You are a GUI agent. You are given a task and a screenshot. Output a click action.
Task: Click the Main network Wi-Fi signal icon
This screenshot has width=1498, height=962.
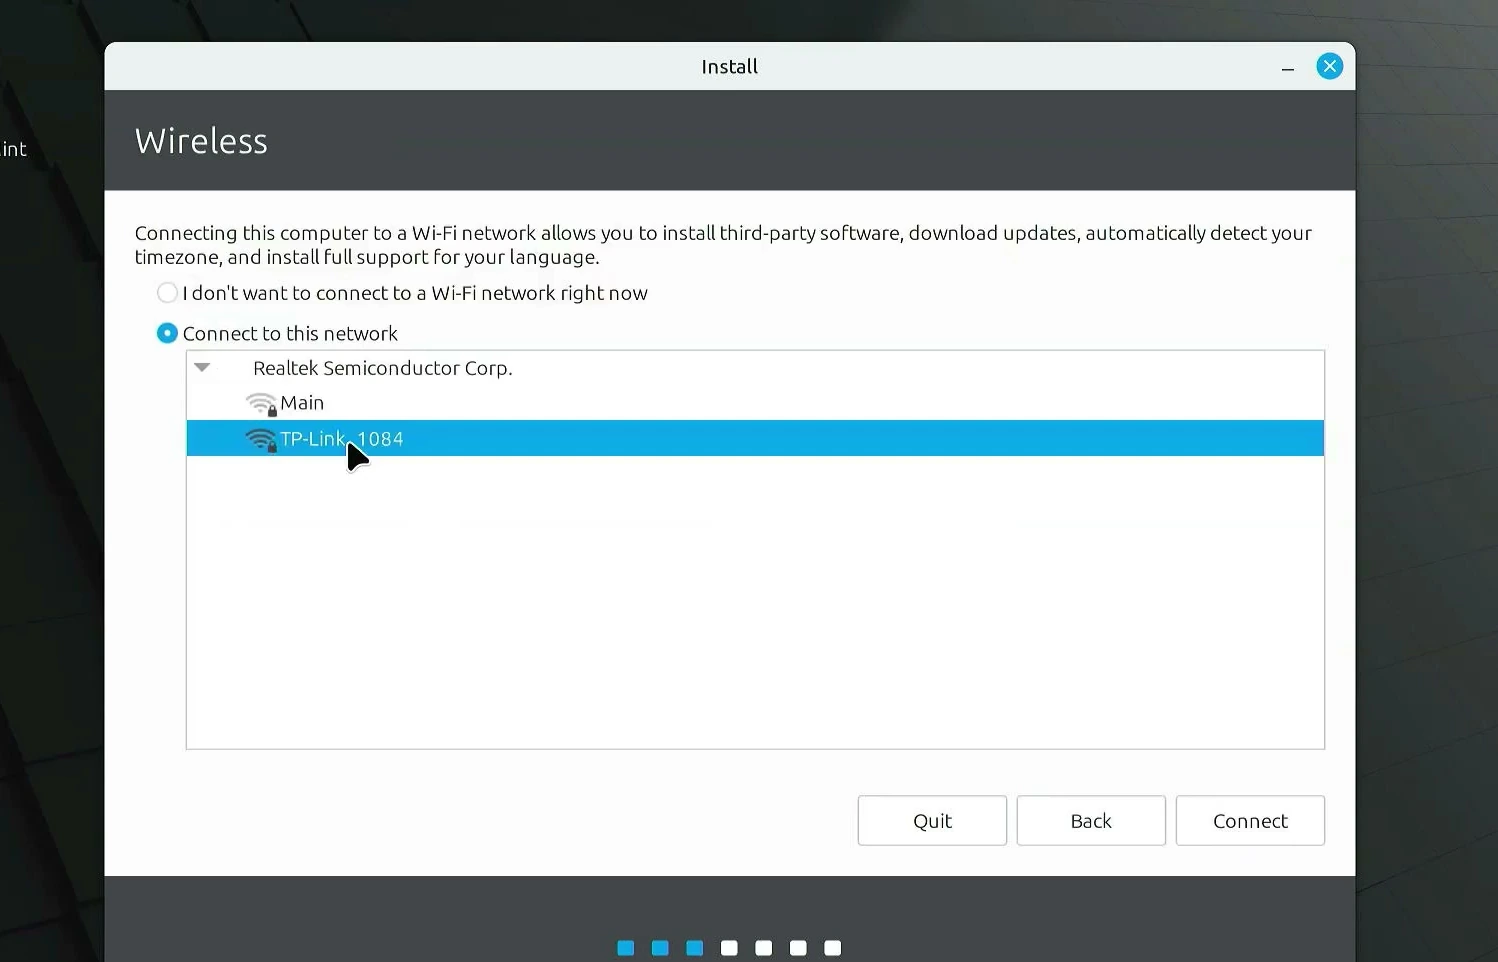click(261, 404)
